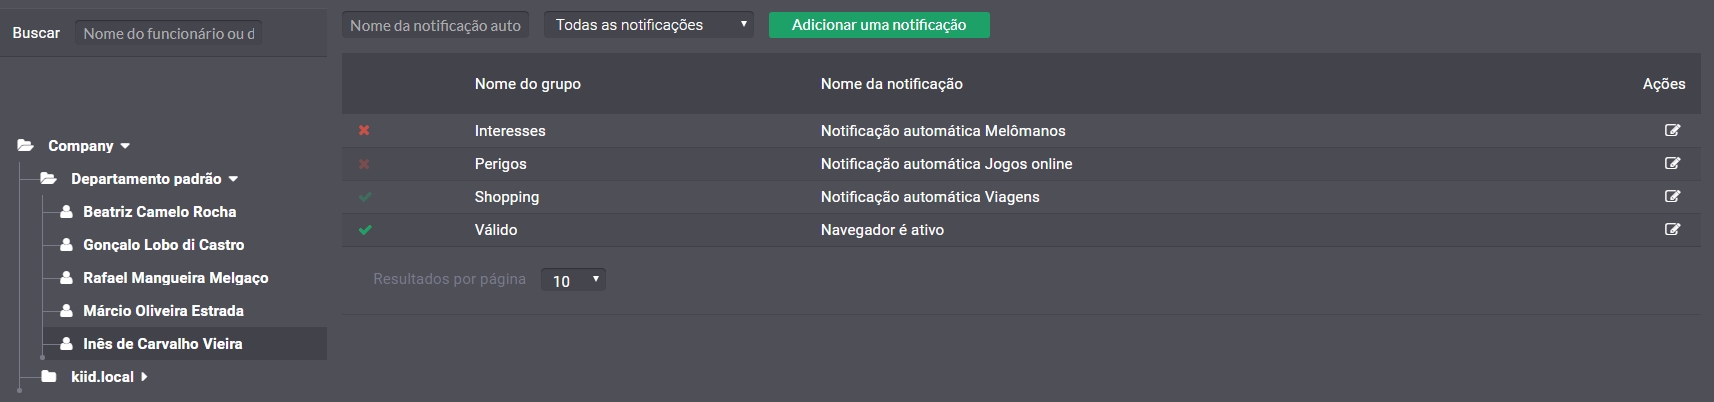Click the Adicionar uma notificação button
Viewport: 1714px width, 402px height.
click(879, 25)
